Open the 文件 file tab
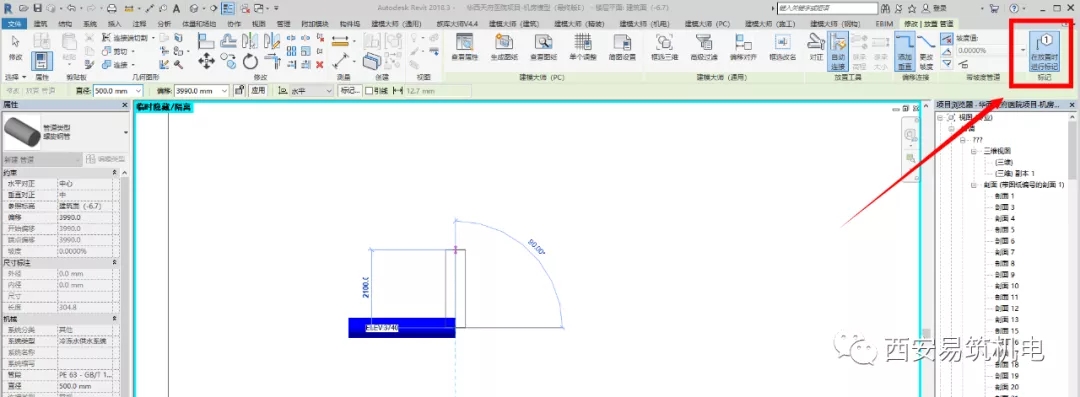Viewport: 1080px width, 397px height. (13, 23)
